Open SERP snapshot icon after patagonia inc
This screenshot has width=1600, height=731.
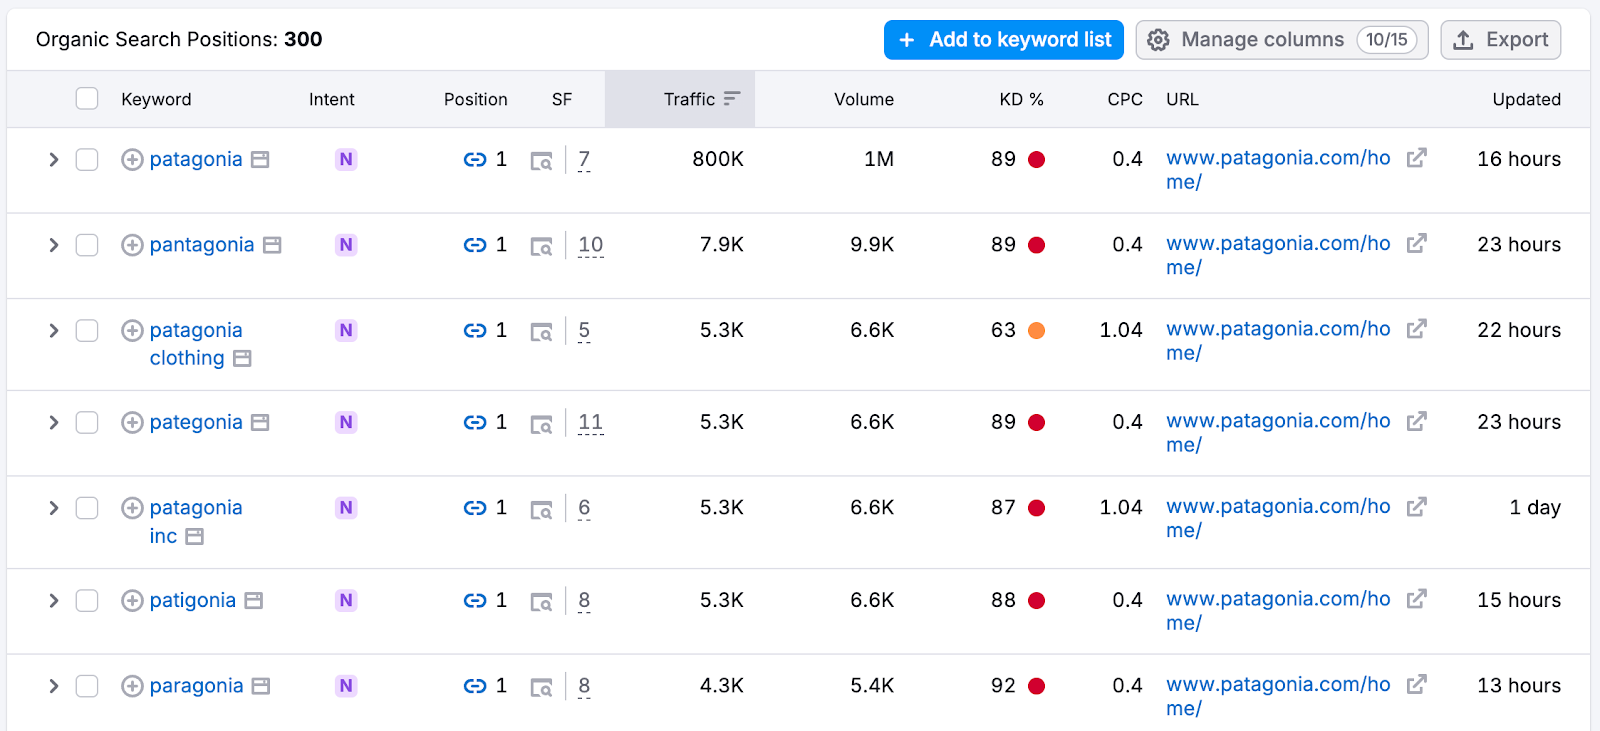click(x=195, y=536)
